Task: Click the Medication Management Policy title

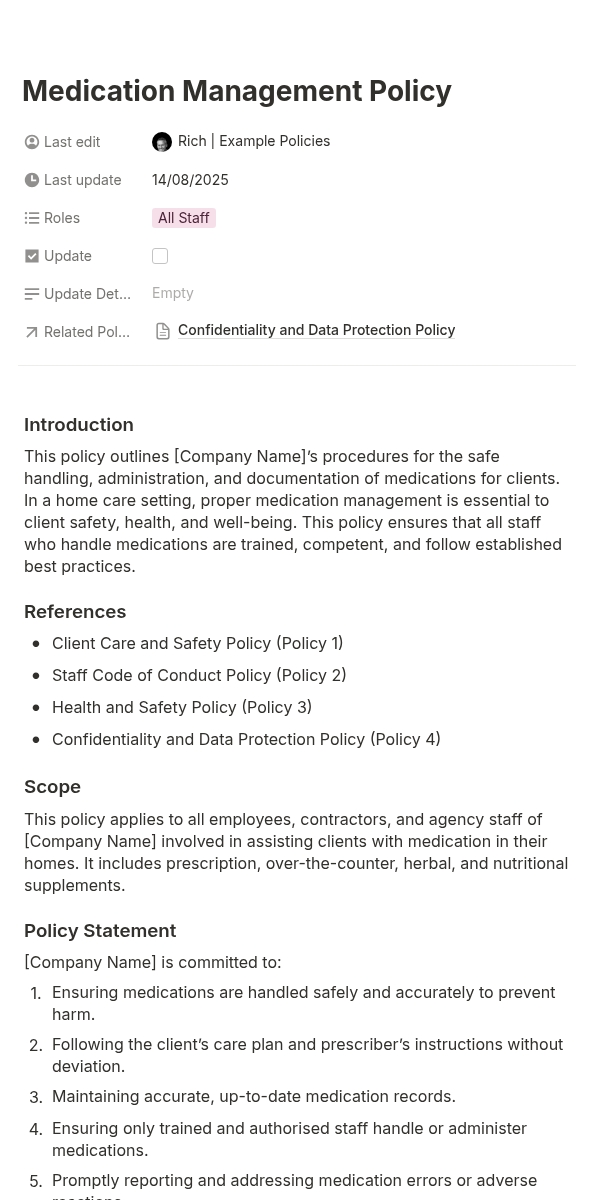Action: 237,91
